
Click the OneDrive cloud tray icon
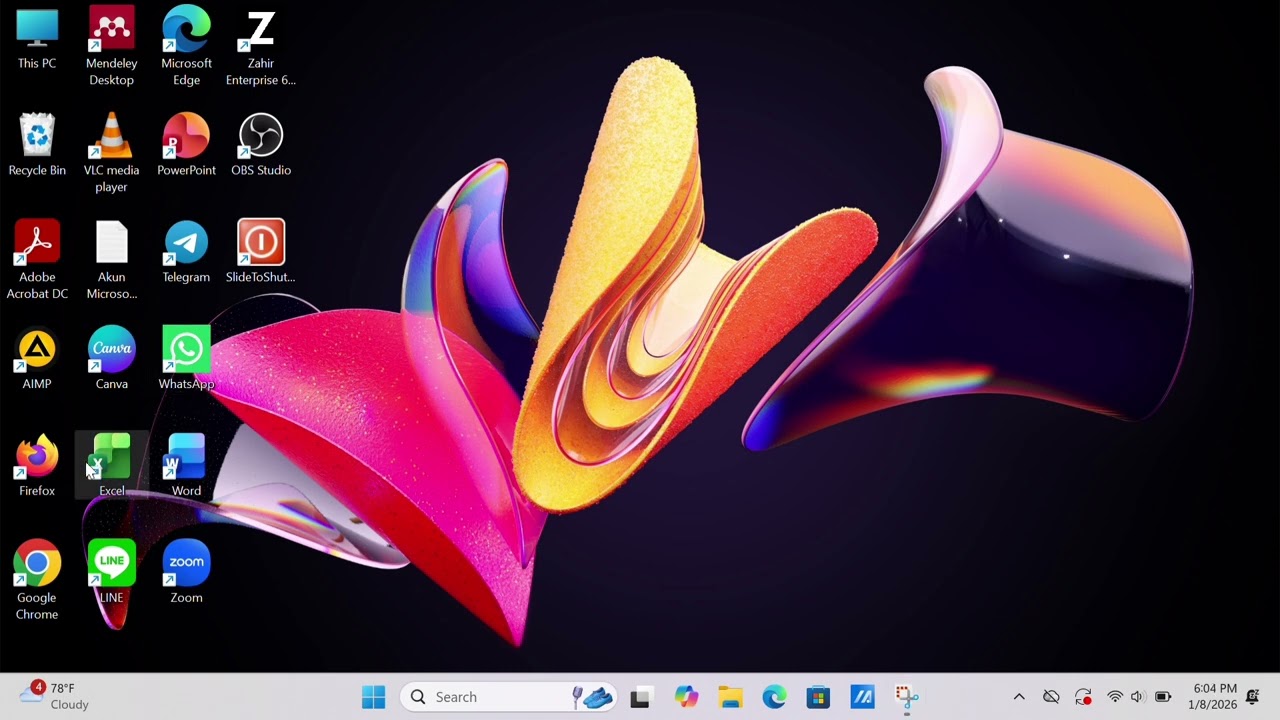1051,697
